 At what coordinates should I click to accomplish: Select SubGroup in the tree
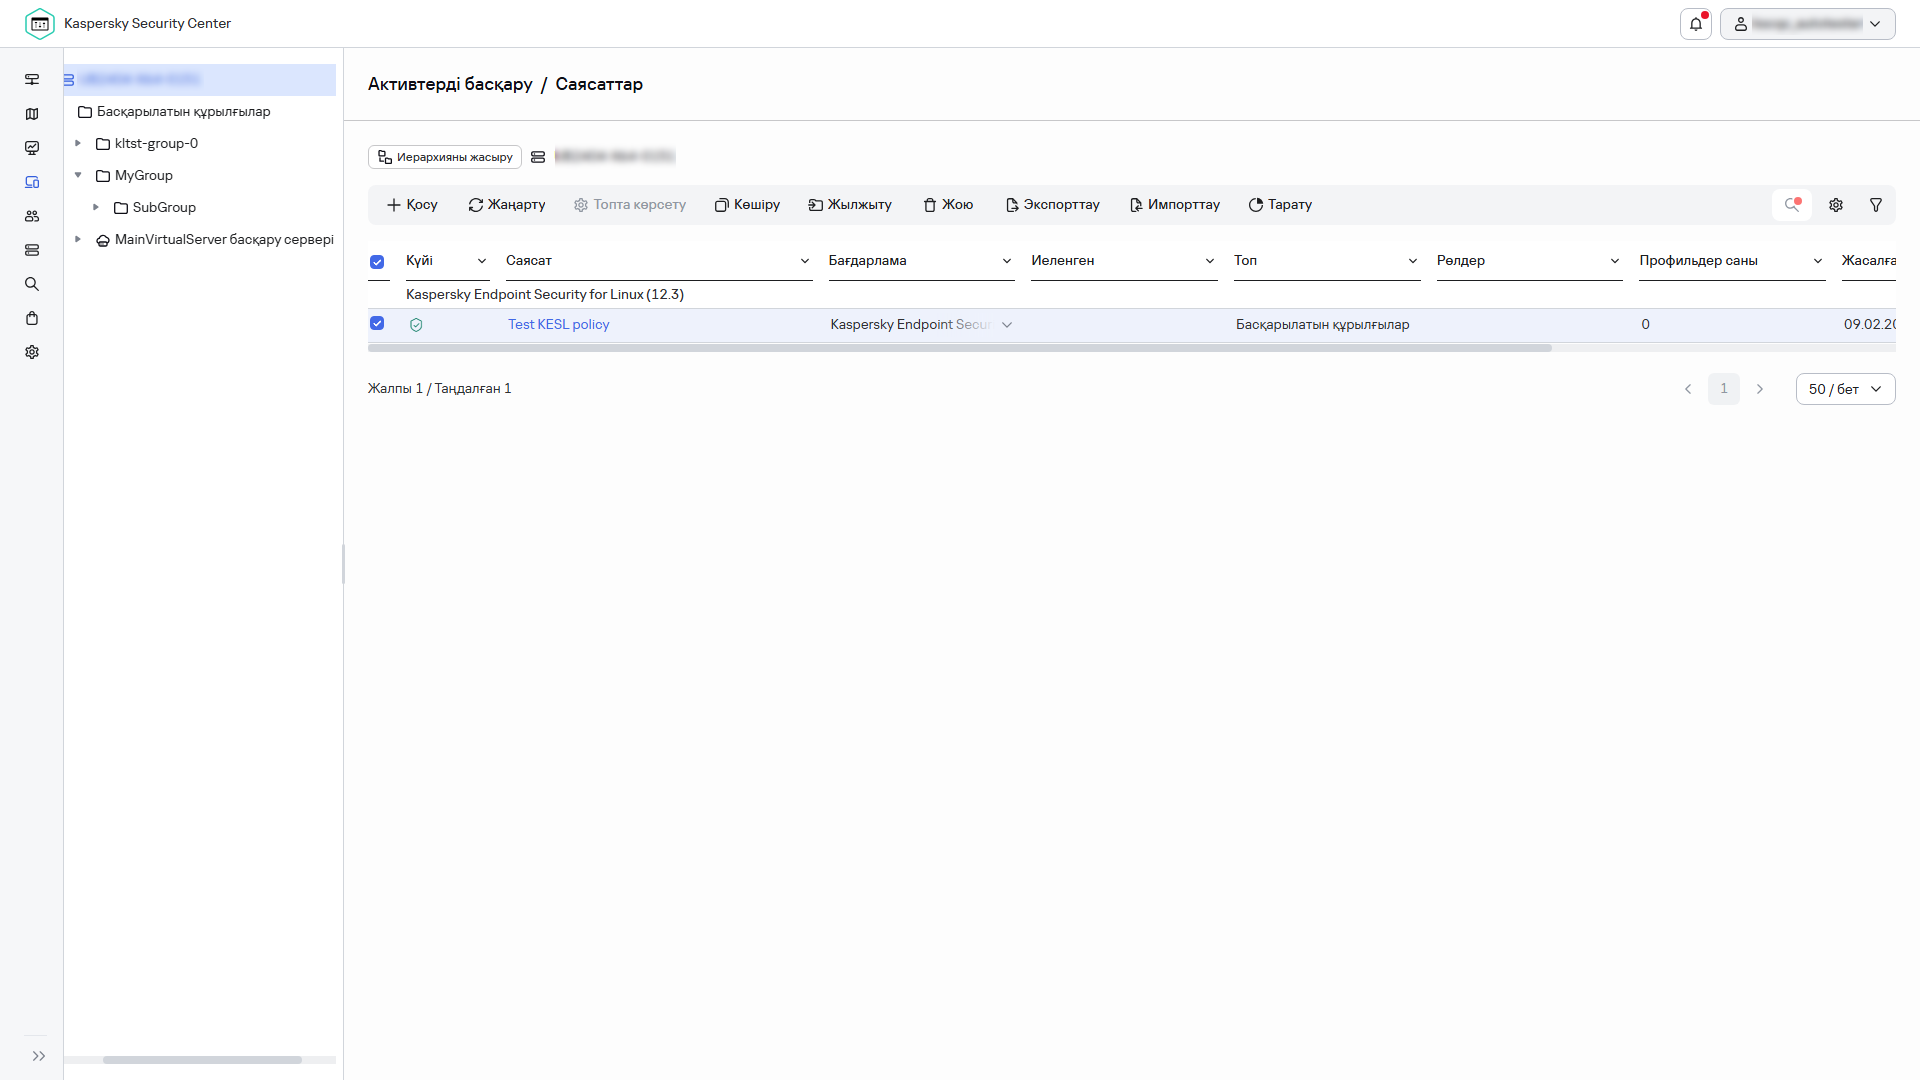point(164,207)
